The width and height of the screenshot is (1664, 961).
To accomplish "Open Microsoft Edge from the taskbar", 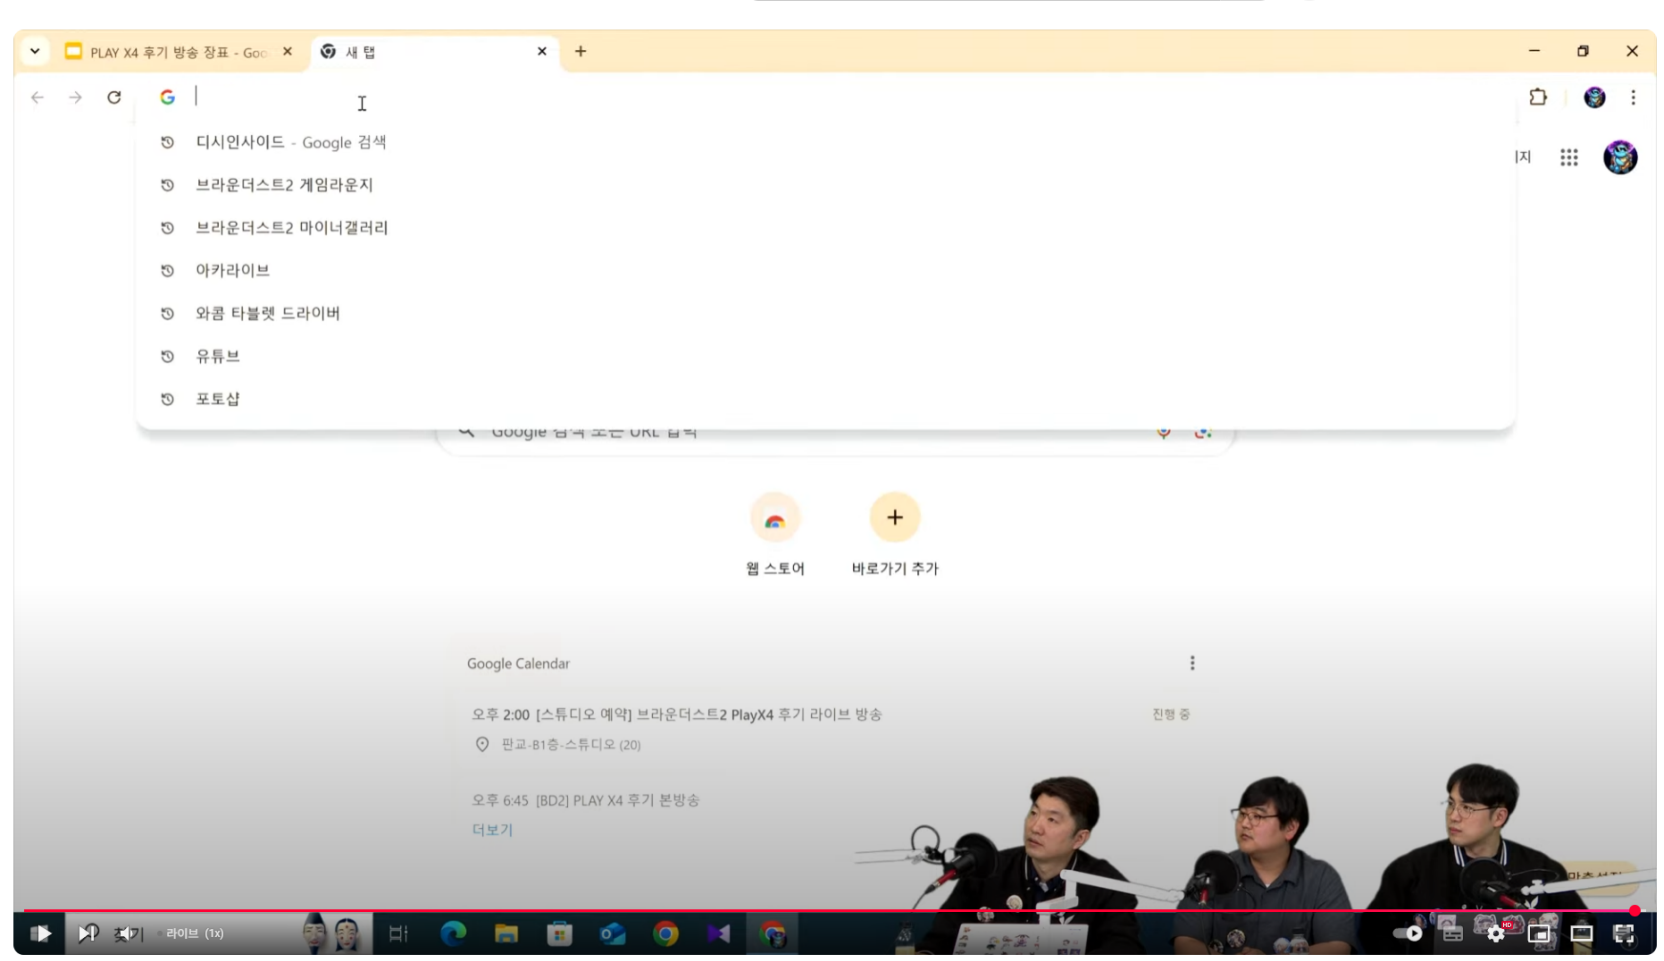I will point(453,933).
